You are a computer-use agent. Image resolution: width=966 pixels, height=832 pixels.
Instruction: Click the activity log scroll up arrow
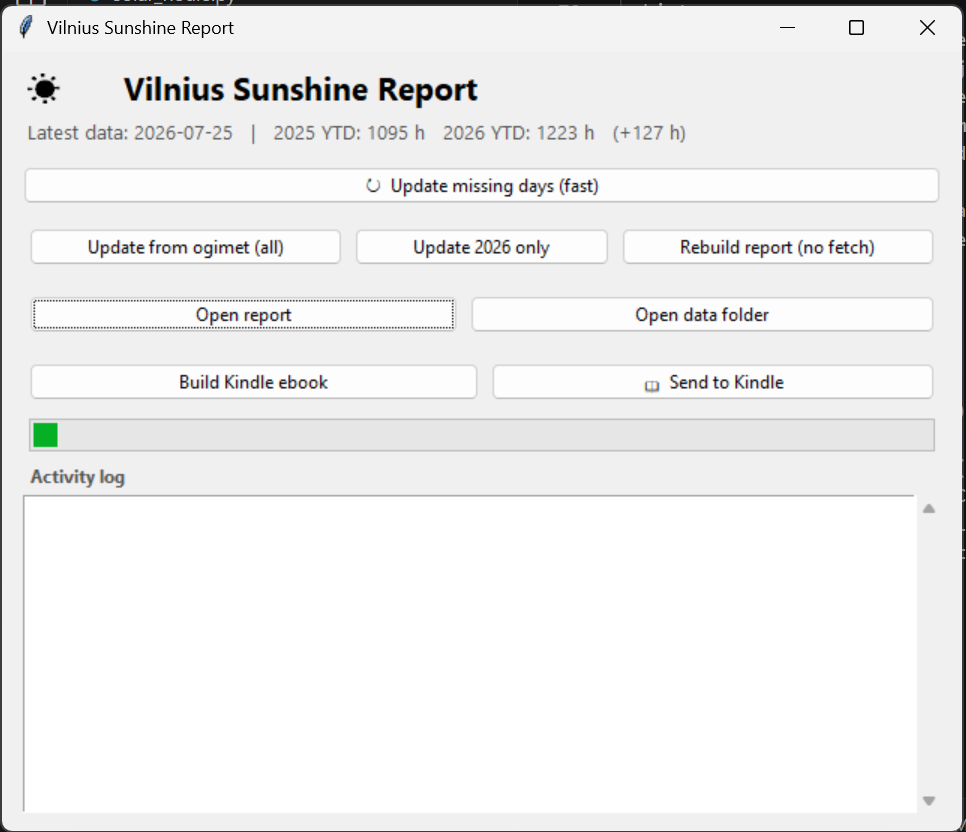coord(929,508)
